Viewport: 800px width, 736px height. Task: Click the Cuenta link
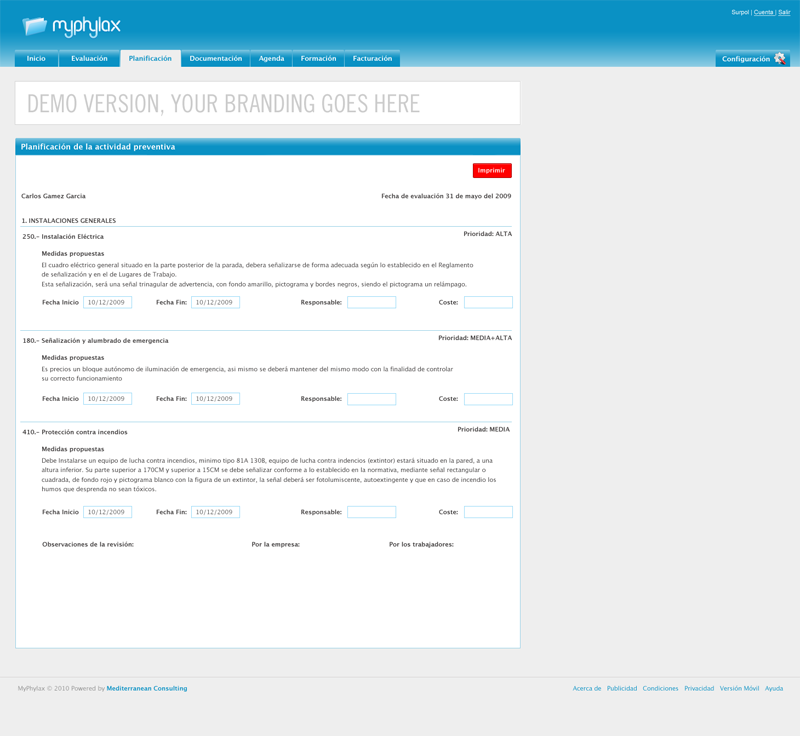pyautogui.click(x=763, y=12)
